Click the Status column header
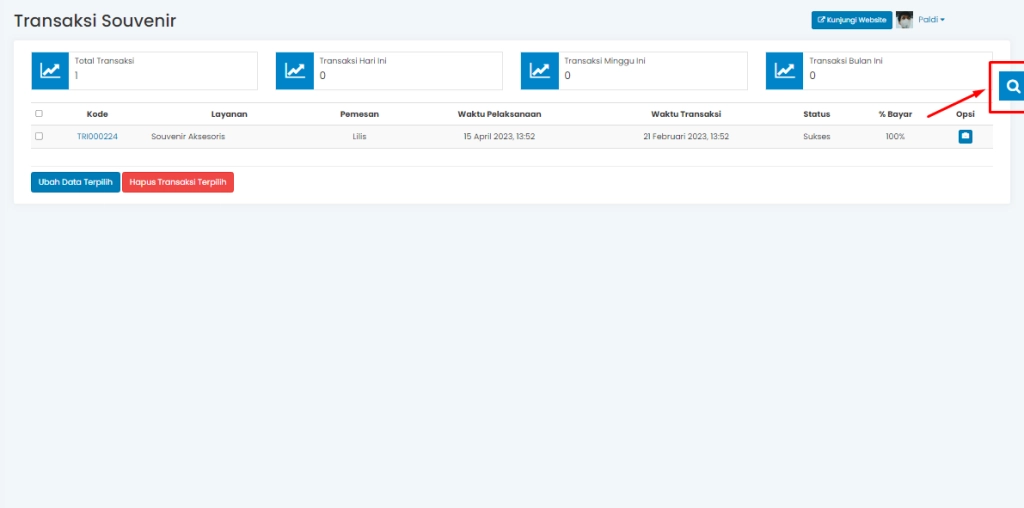This screenshot has width=1024, height=508. (x=816, y=114)
